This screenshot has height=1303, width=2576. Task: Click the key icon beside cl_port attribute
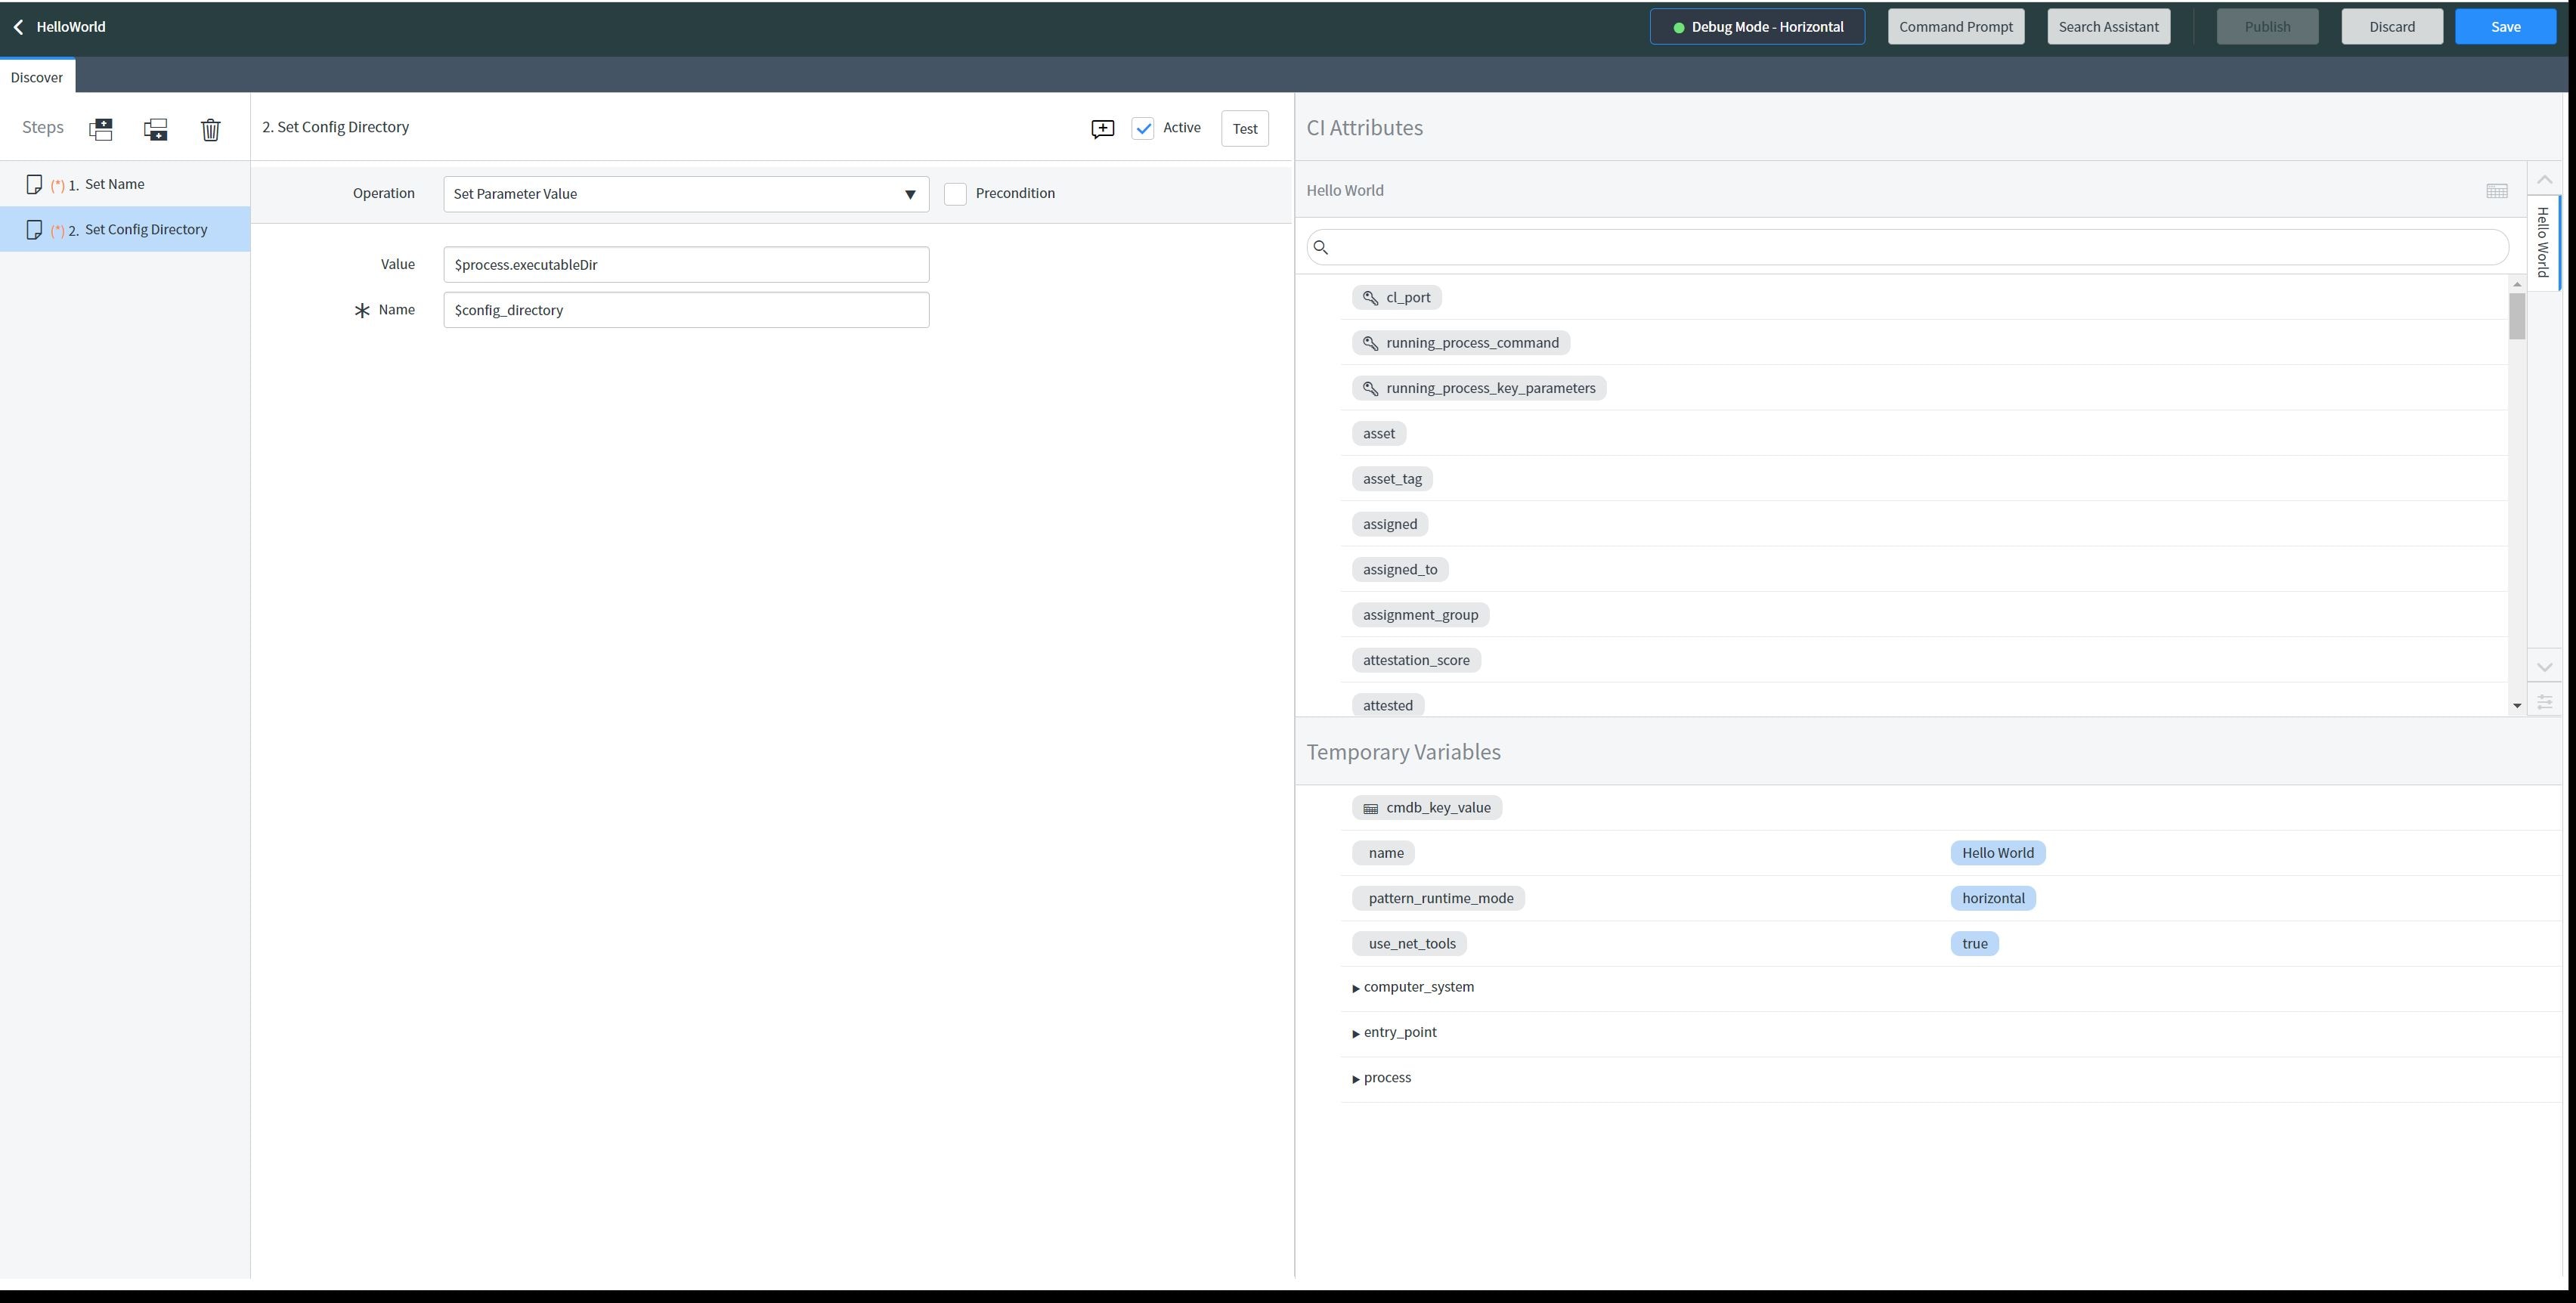click(1370, 296)
